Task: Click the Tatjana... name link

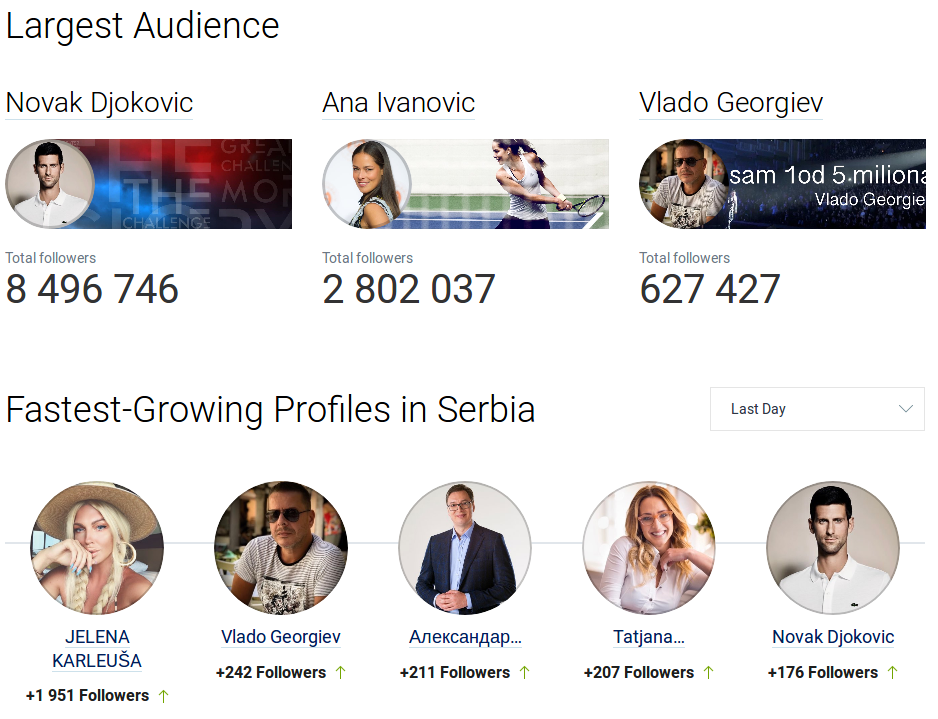Action: 649,637
